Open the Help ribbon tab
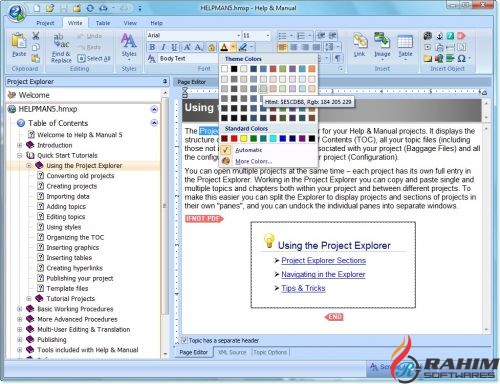Image resolution: width=500 pixels, height=384 pixels. (156, 23)
